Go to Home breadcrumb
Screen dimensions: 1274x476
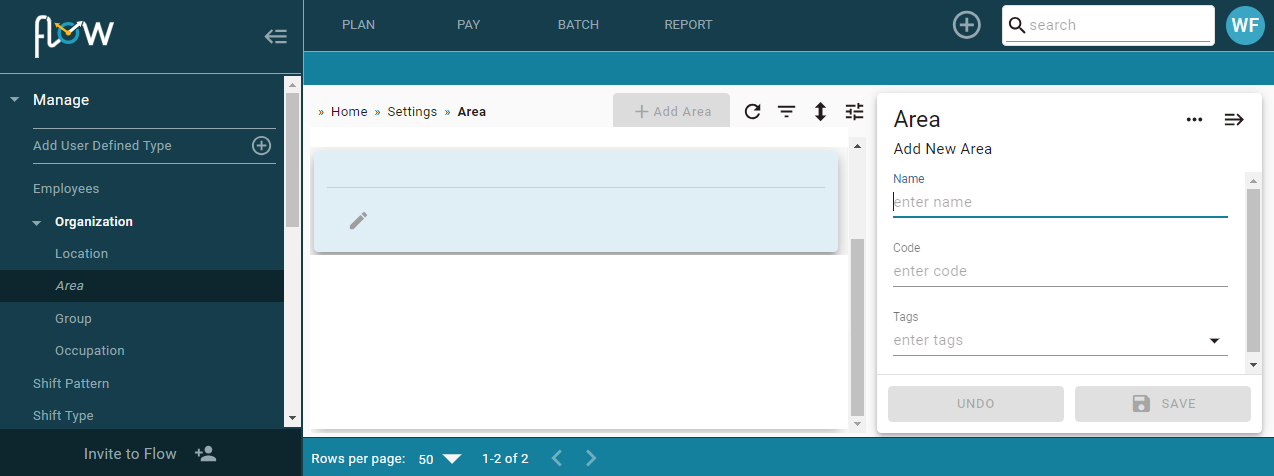tap(349, 112)
